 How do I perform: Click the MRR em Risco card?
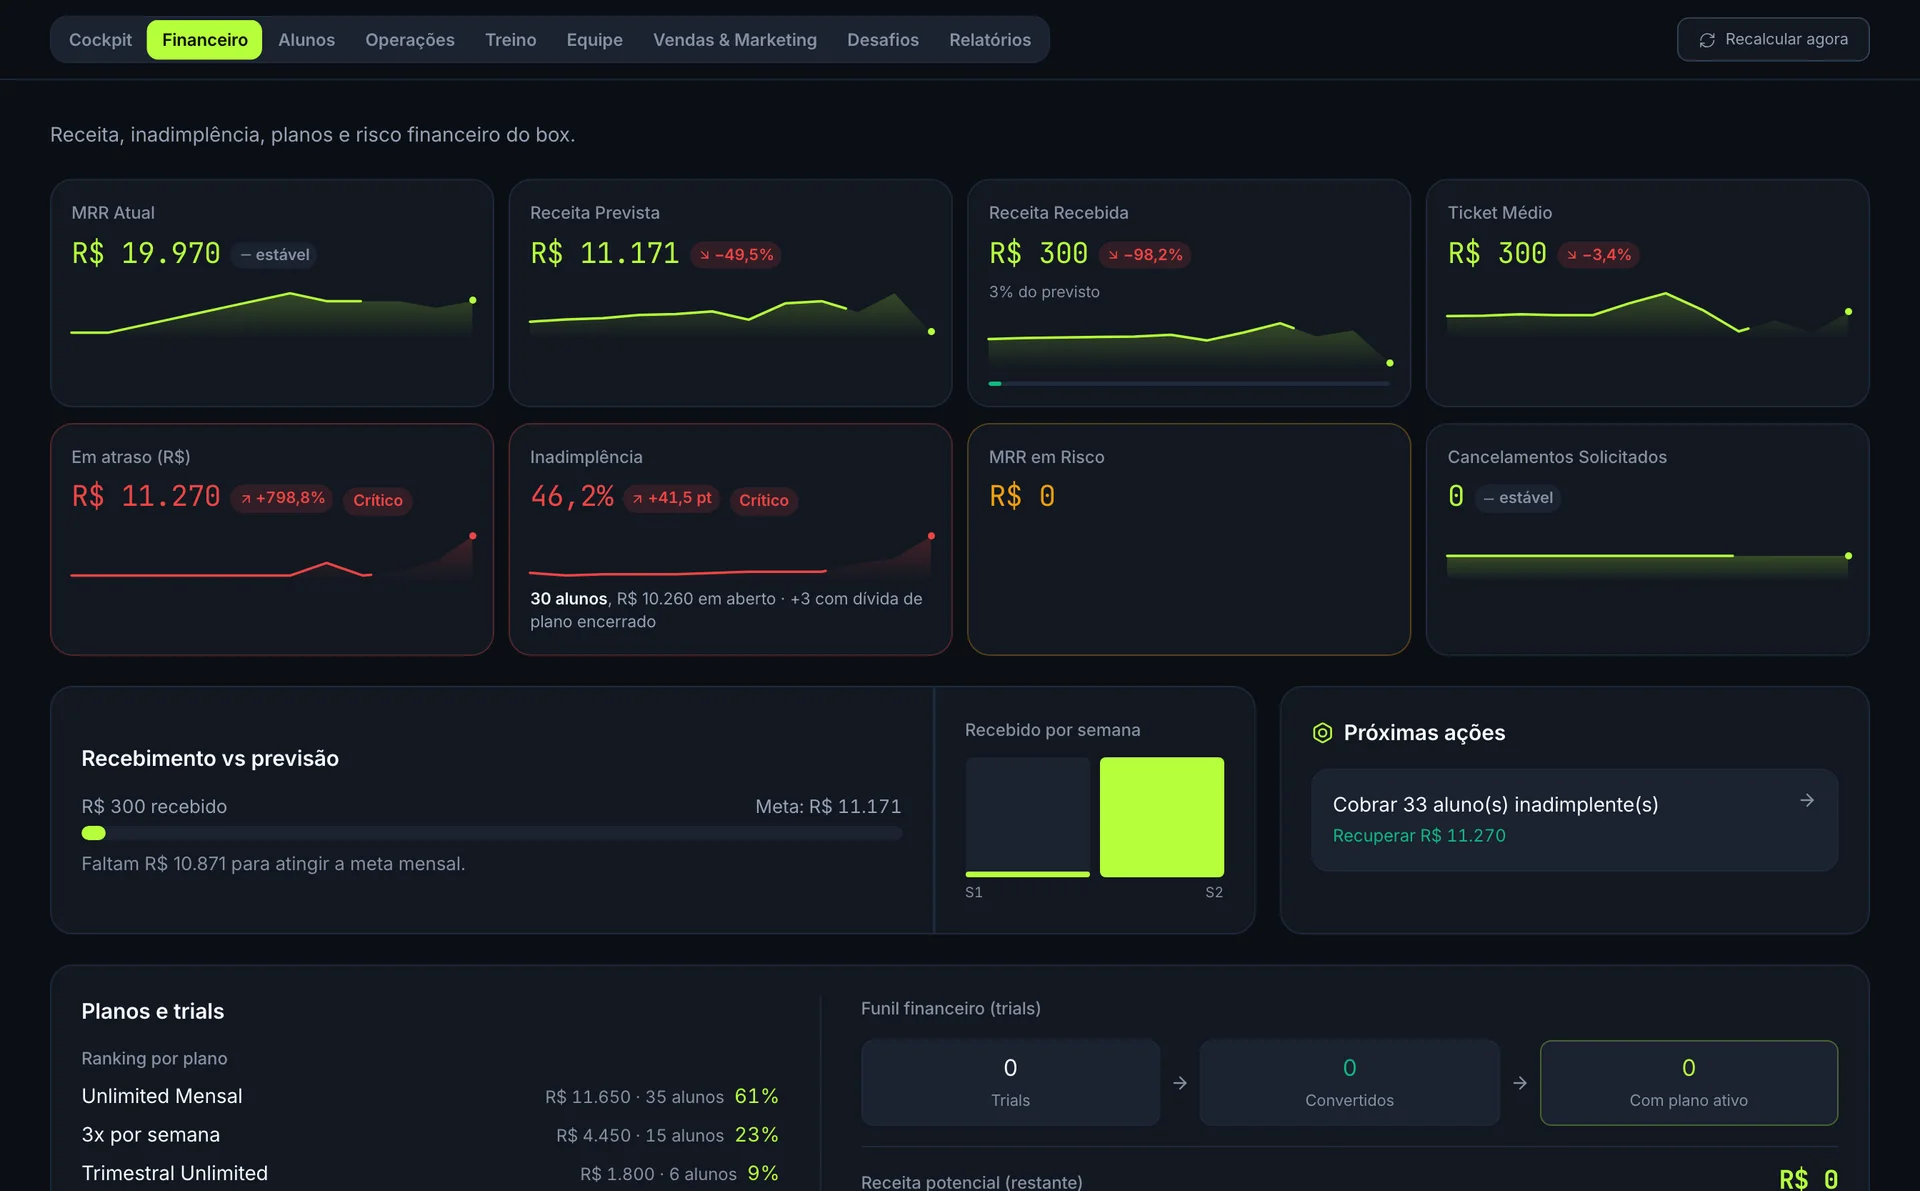(x=1189, y=540)
